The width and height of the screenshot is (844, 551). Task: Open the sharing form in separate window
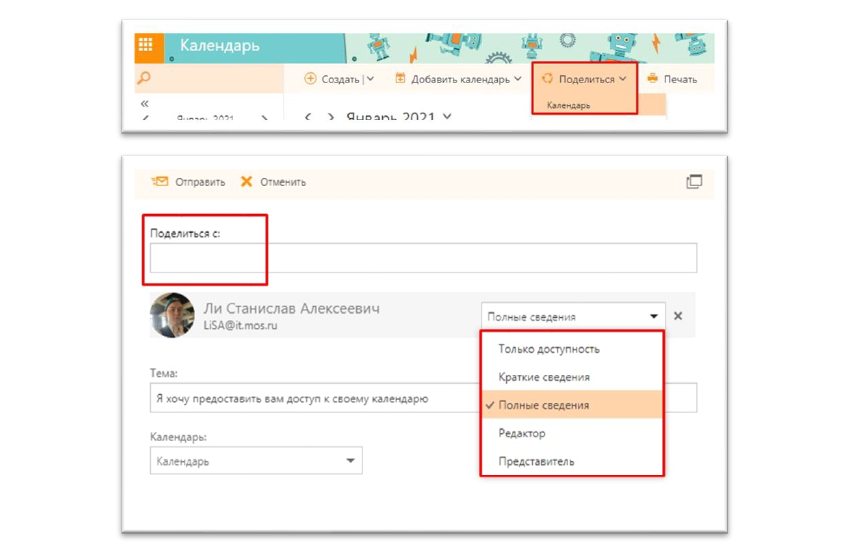(x=694, y=182)
